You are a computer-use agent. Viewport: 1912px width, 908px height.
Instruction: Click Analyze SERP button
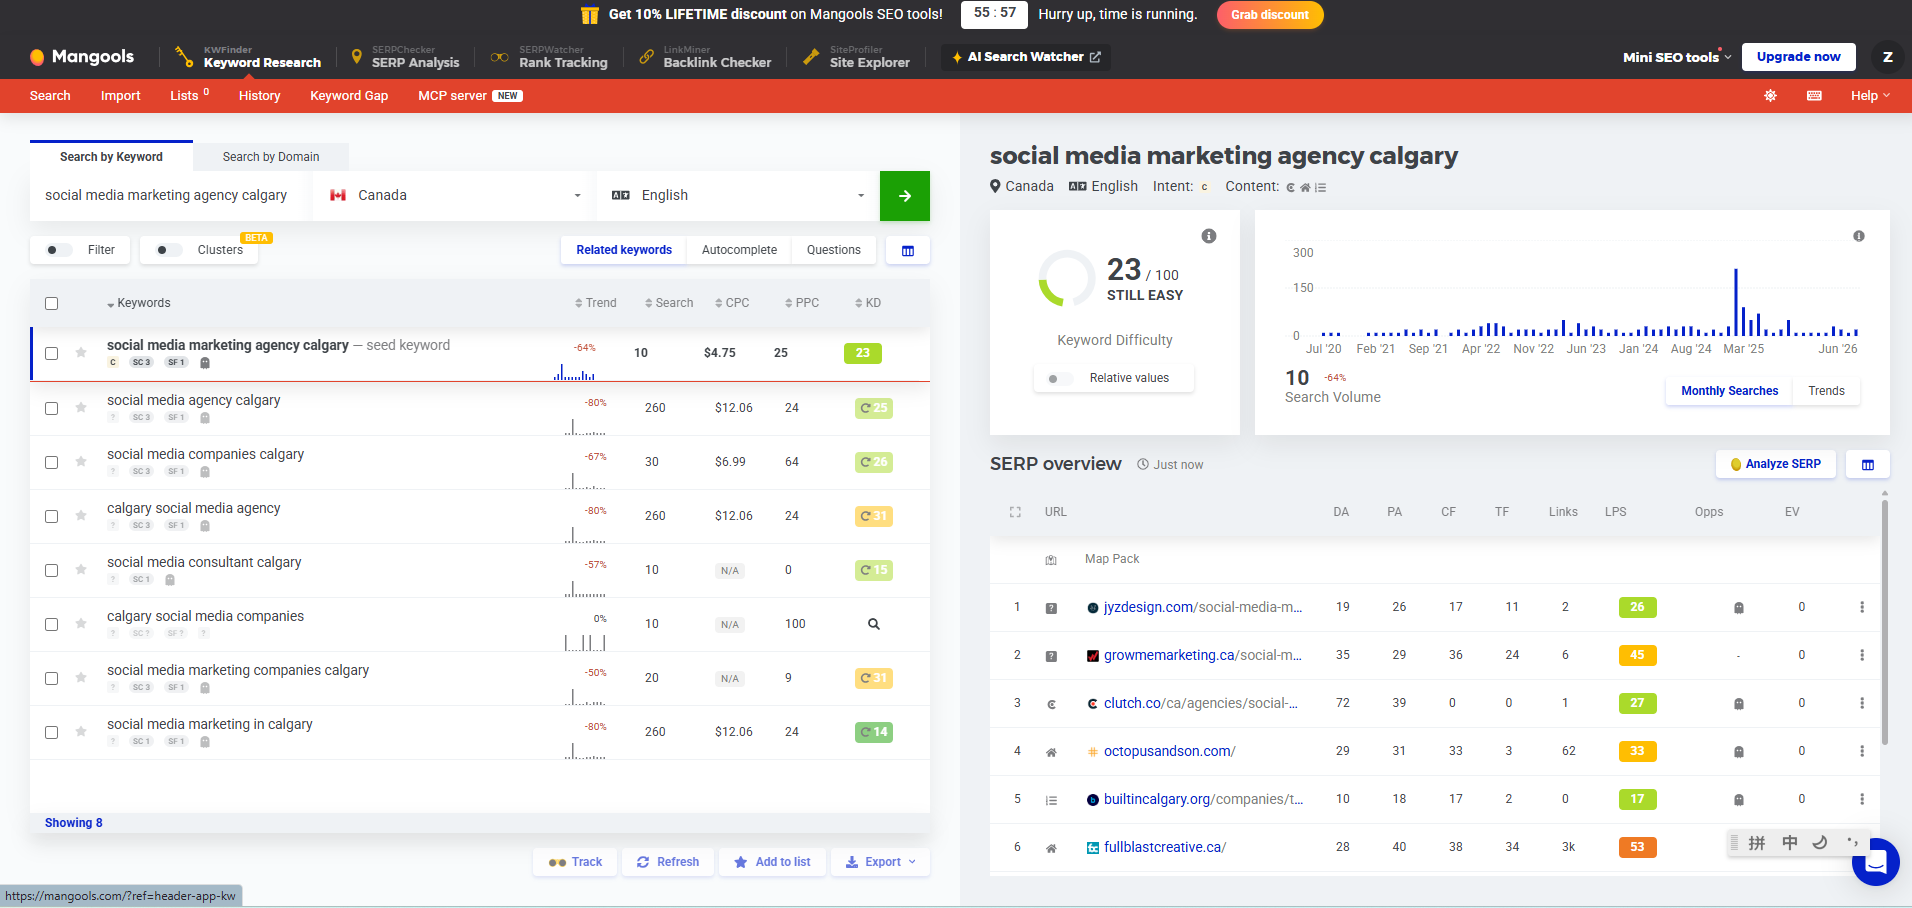coord(1776,464)
